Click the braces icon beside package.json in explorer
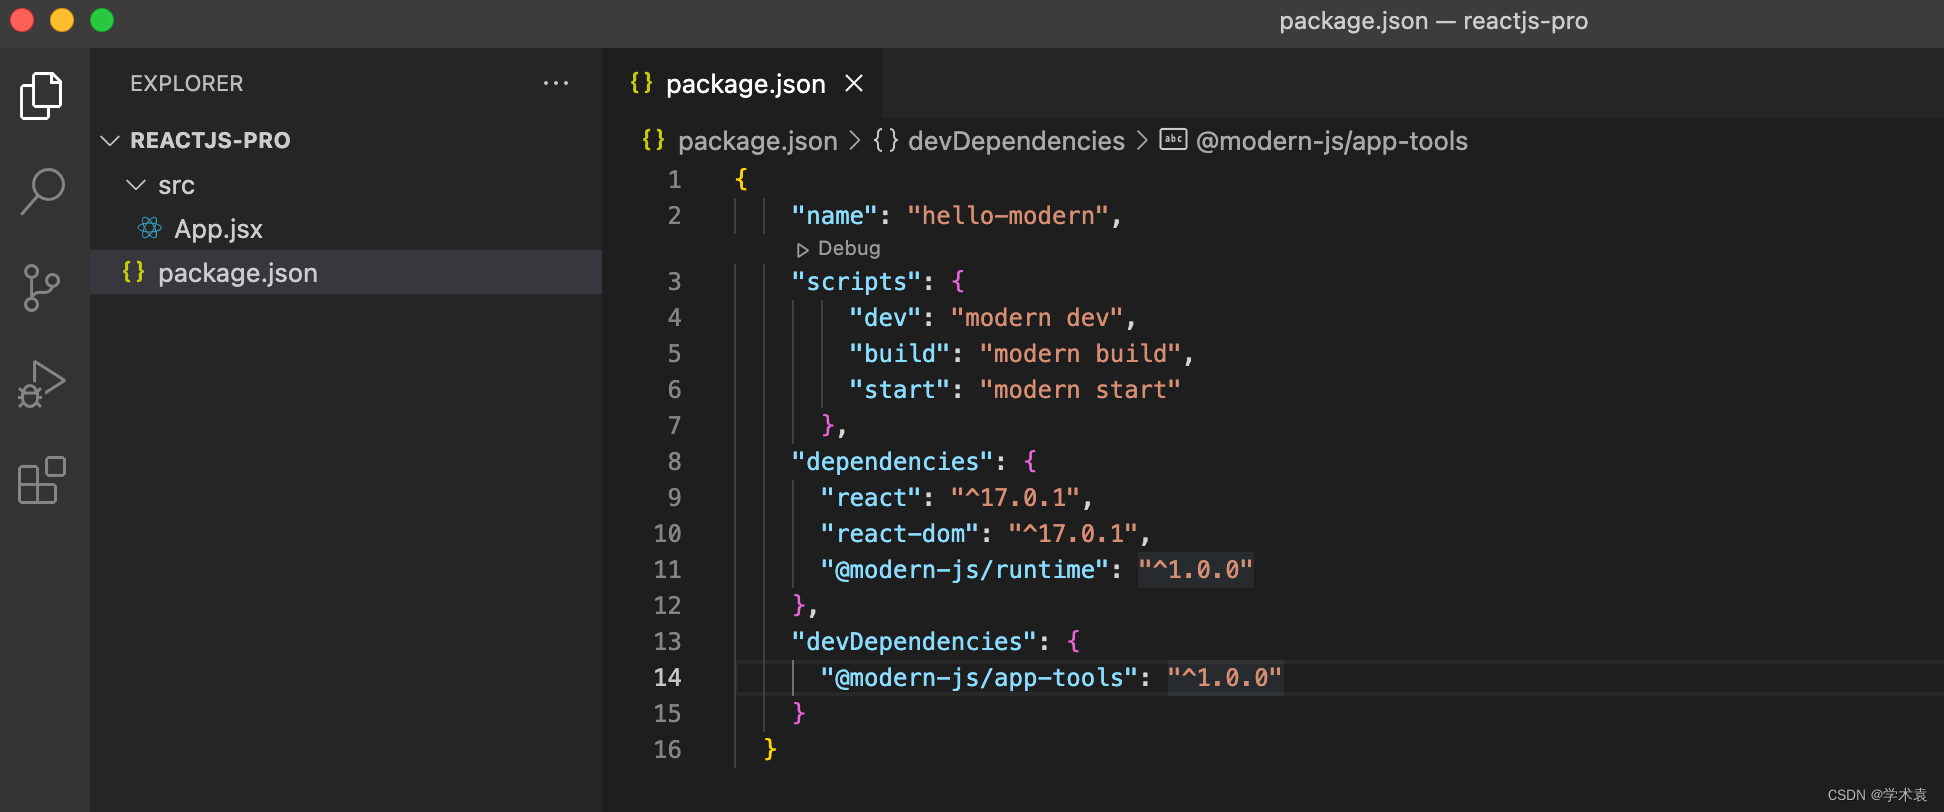Image resolution: width=1944 pixels, height=812 pixels. tap(133, 272)
